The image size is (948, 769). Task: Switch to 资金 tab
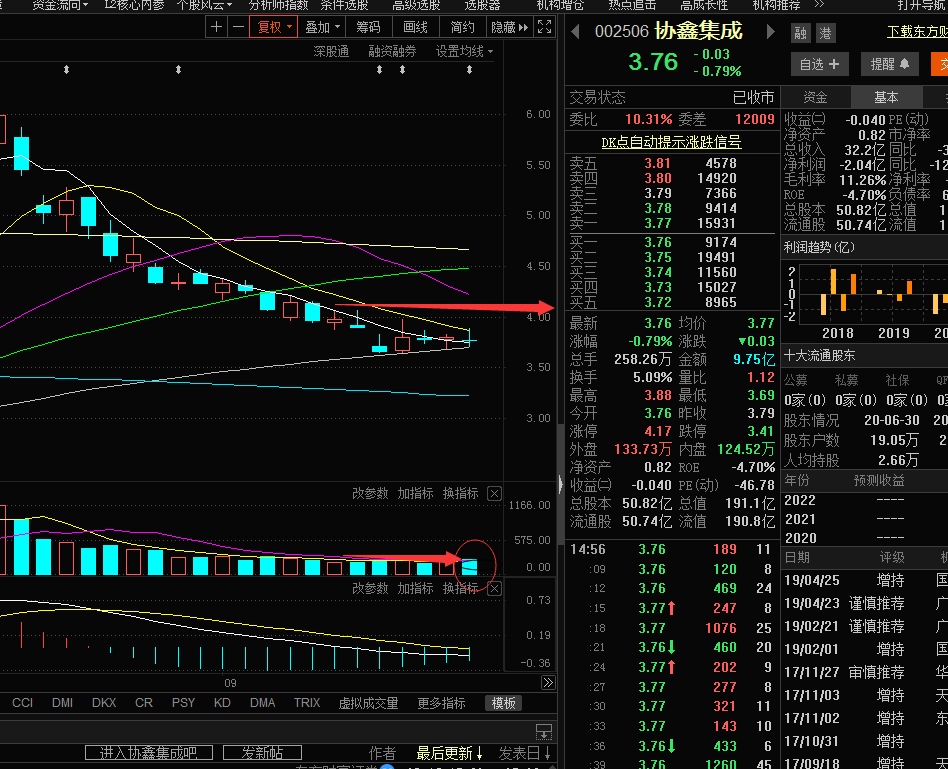815,97
